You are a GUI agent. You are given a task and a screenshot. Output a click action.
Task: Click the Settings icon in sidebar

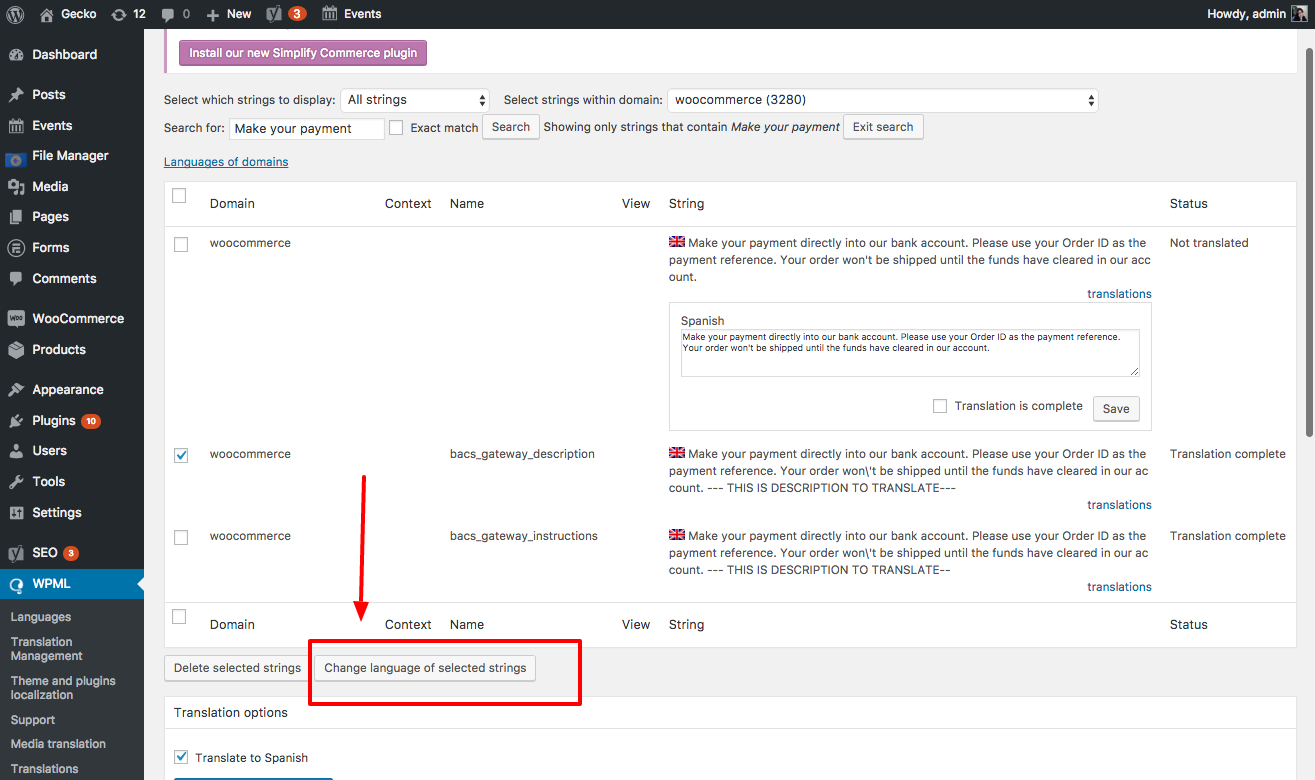click(16, 513)
